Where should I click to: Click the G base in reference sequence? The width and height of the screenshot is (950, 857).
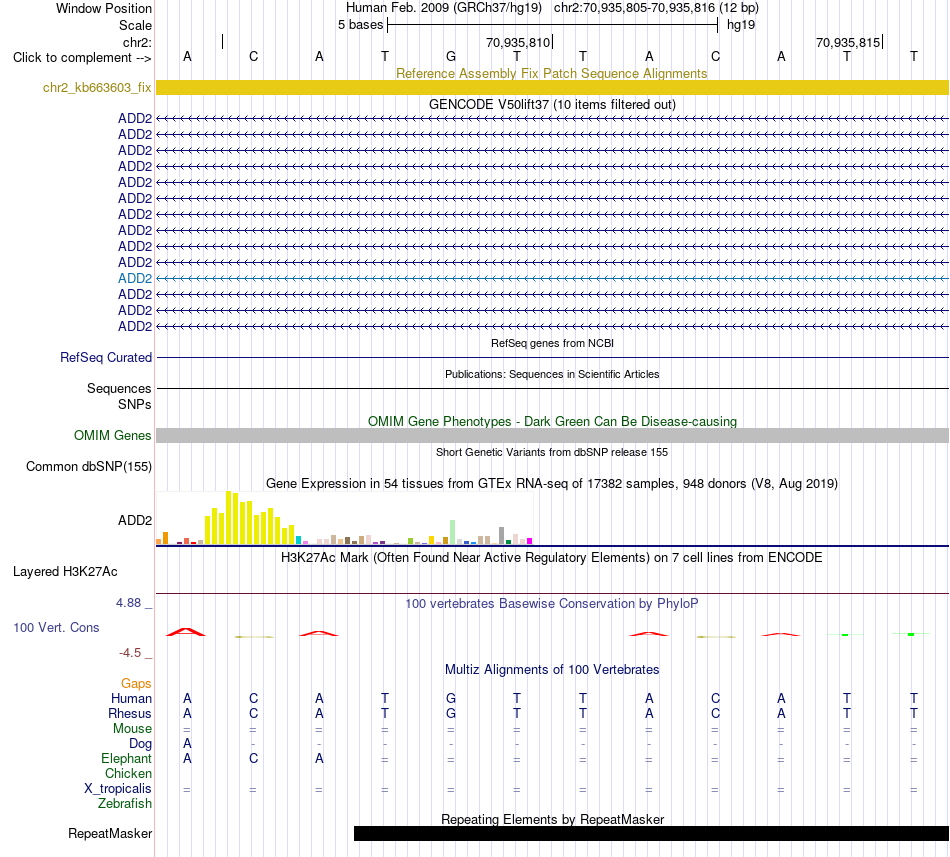coord(451,56)
